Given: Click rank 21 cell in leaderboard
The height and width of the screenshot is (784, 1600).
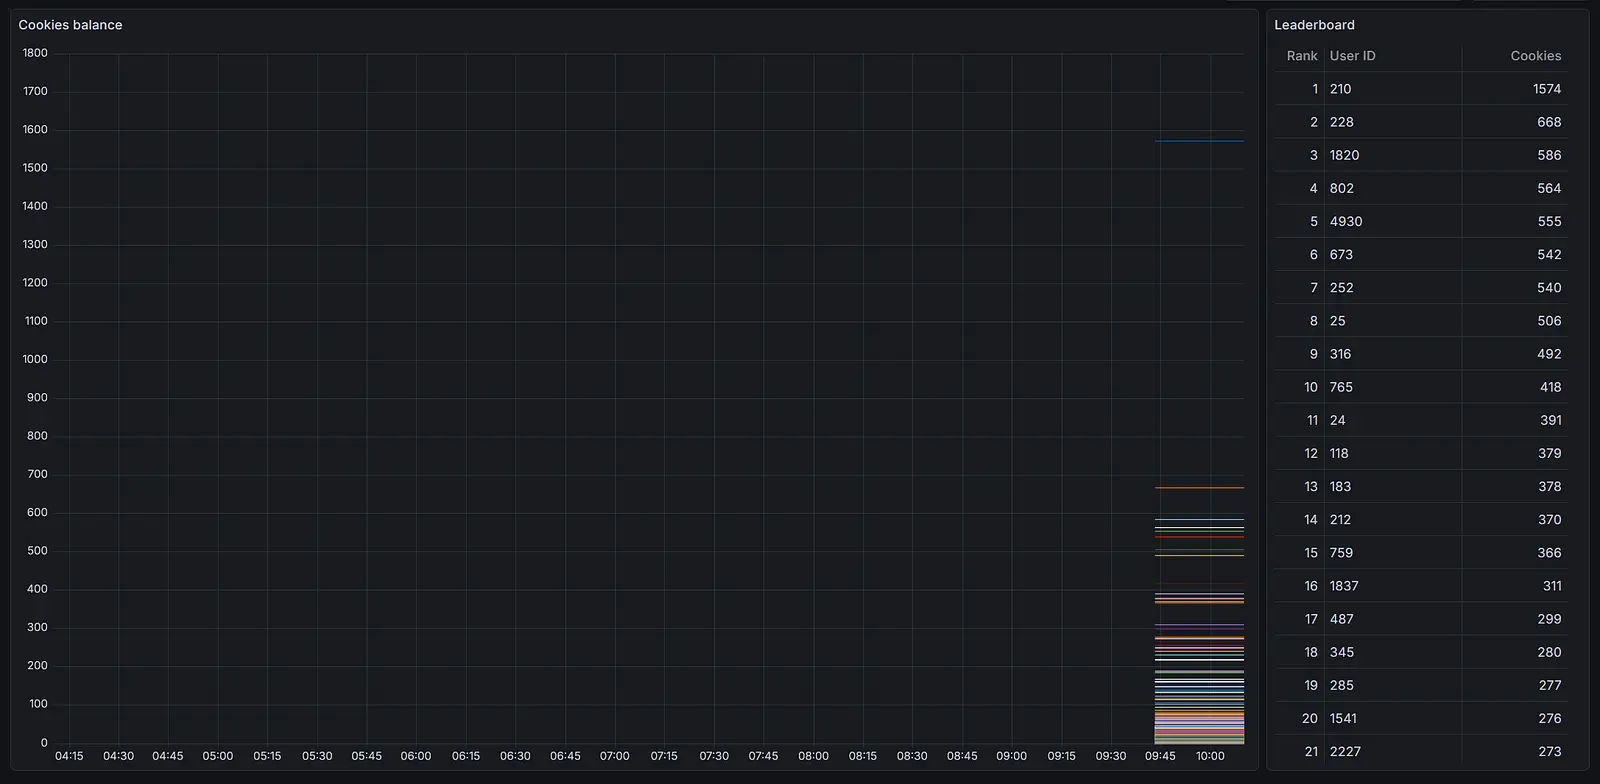Looking at the screenshot, I should 1300,752.
